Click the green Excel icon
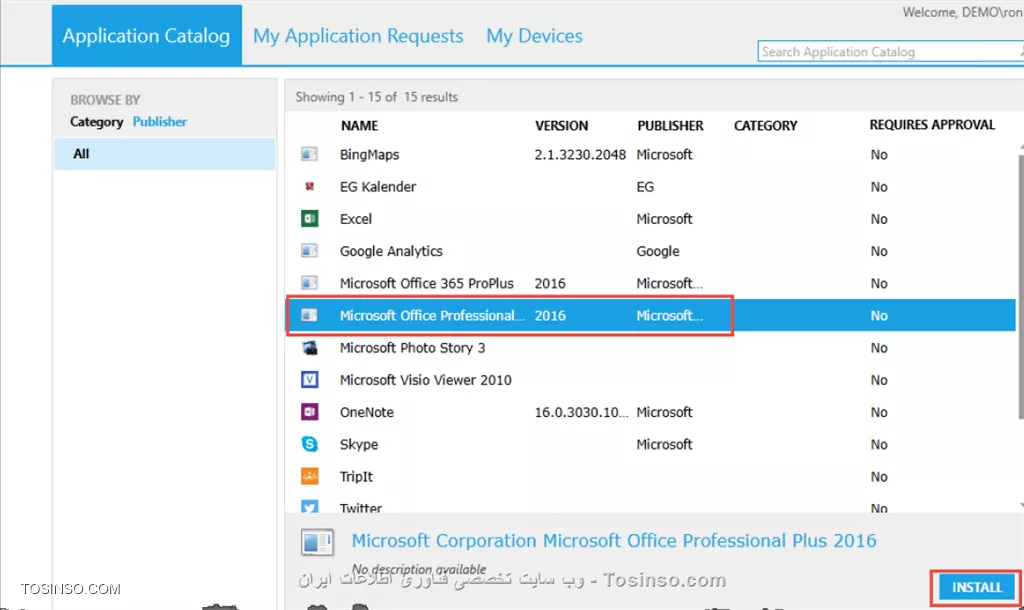Image resolution: width=1024 pixels, height=610 pixels. [309, 219]
